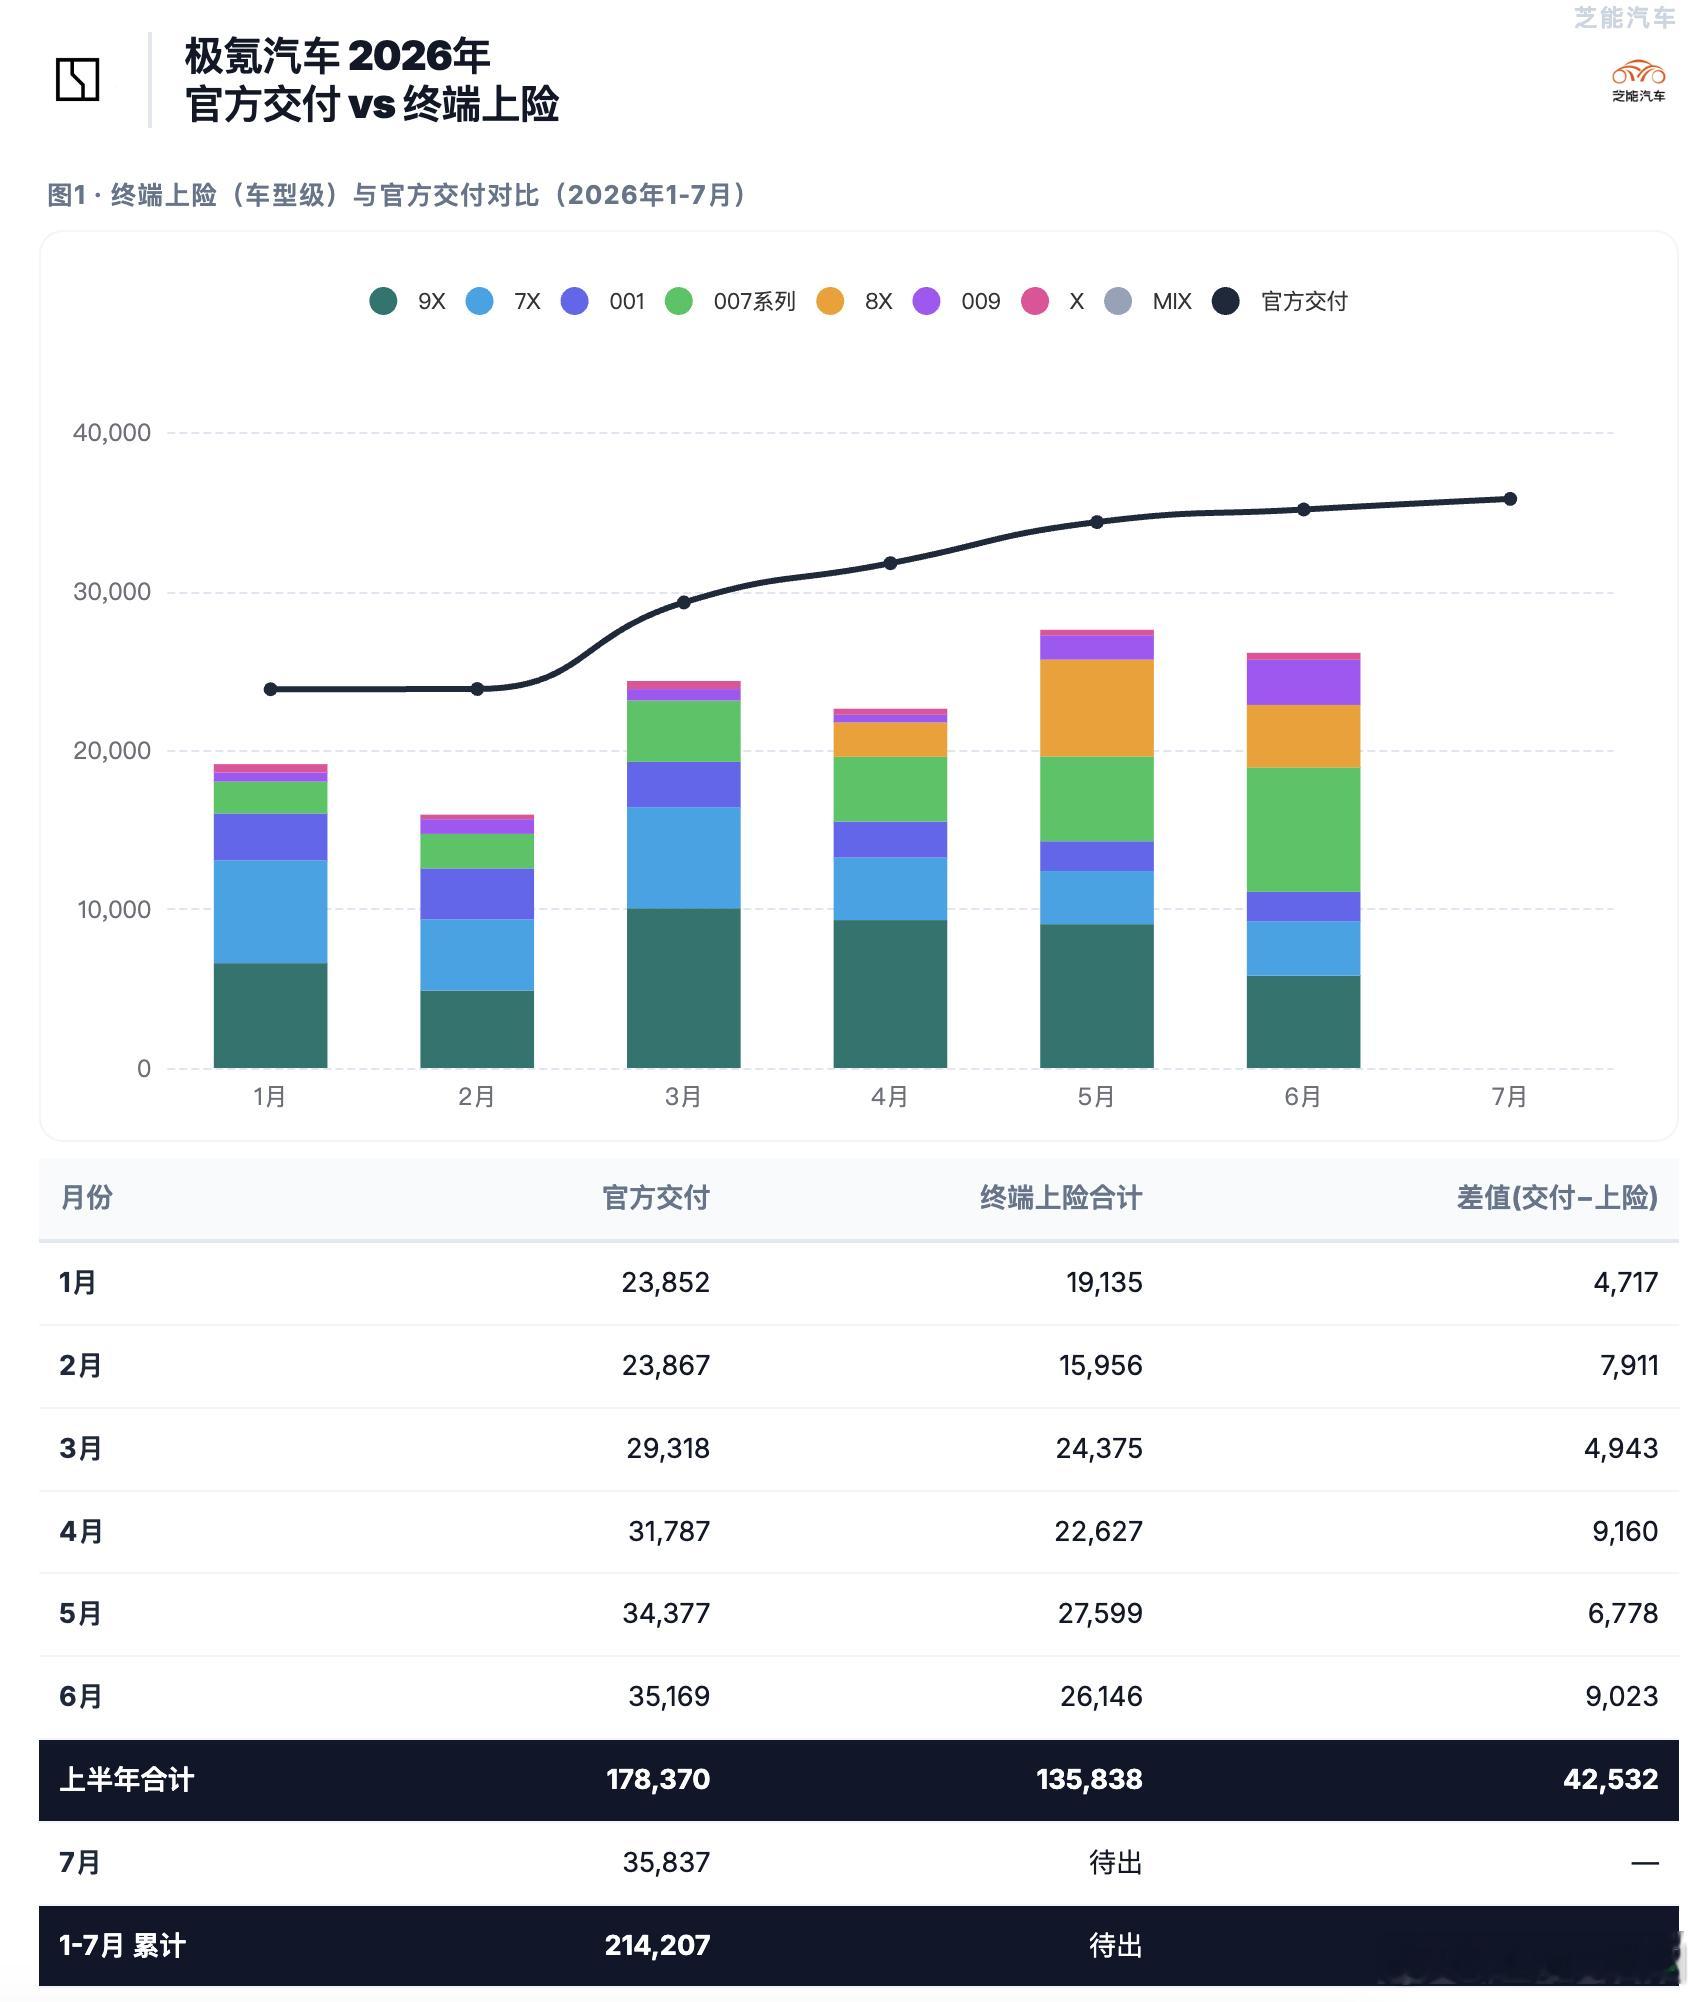Click the 42,532 half-year difference

coord(1611,1779)
